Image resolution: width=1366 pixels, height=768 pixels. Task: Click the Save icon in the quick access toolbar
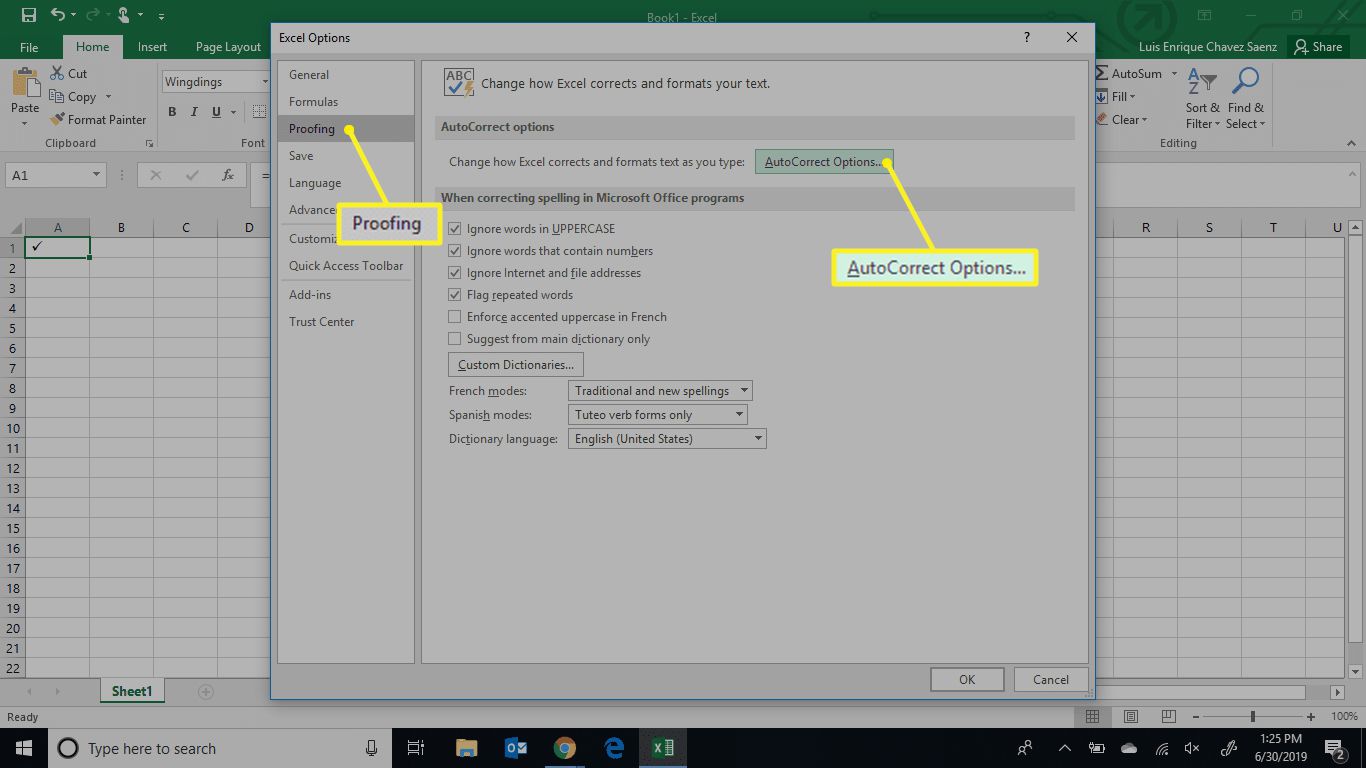28,15
